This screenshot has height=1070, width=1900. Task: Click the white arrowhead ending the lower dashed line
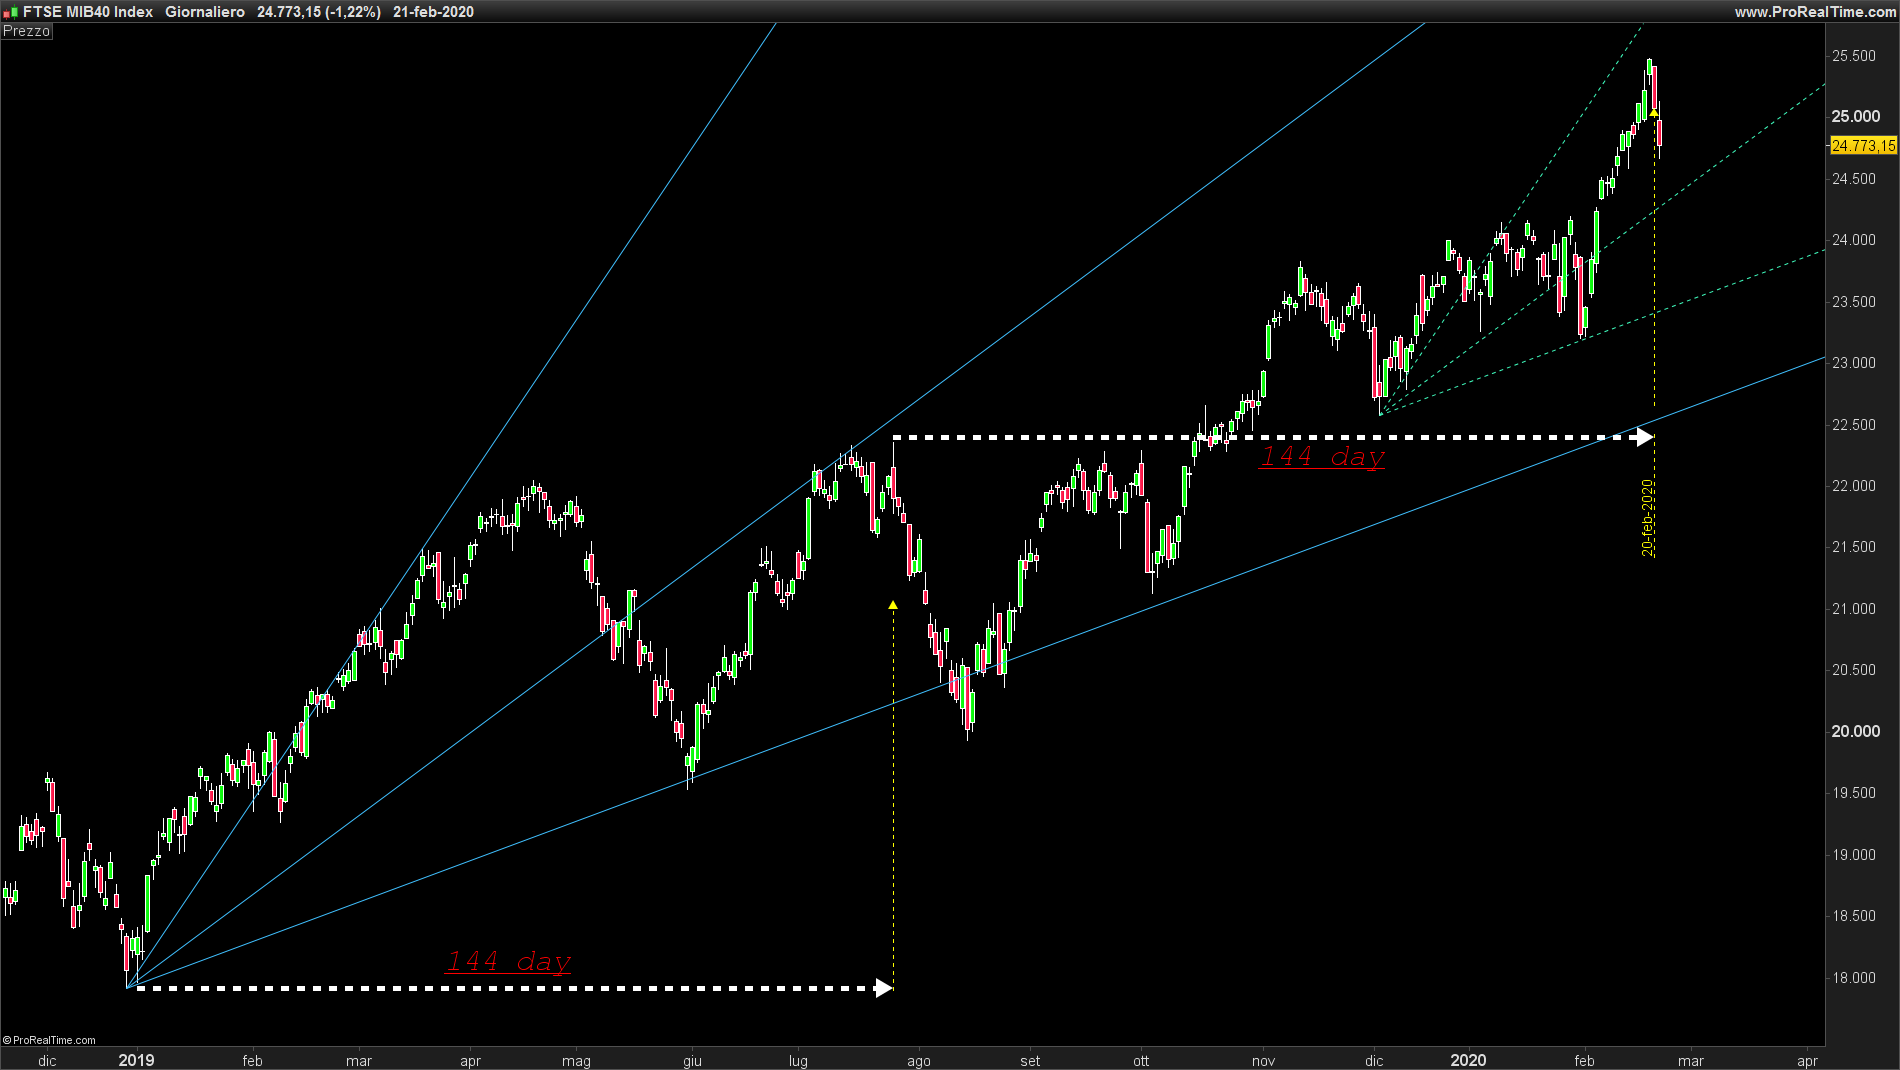click(884, 988)
